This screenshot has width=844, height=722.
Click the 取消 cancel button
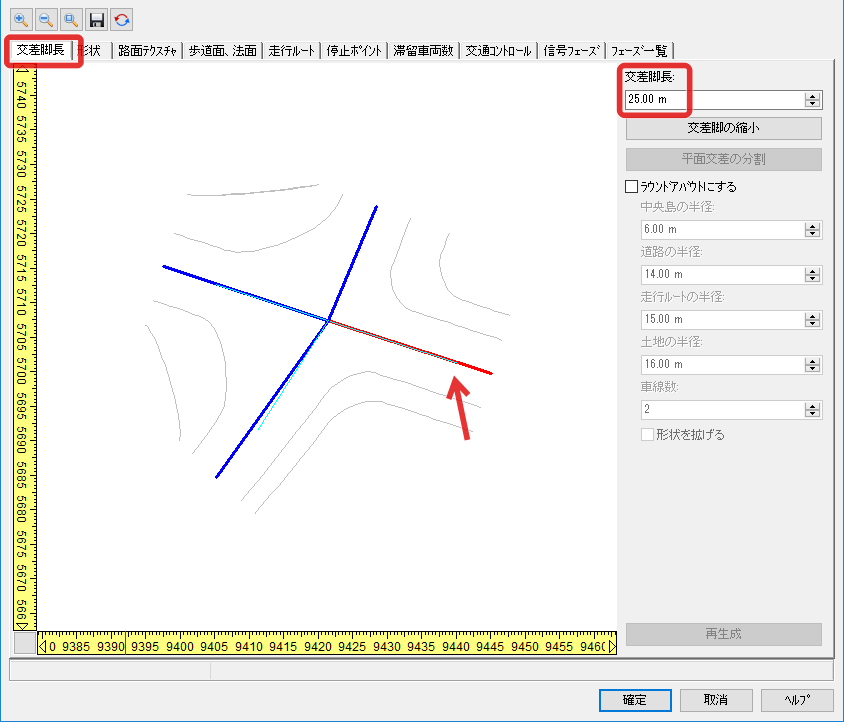[716, 700]
